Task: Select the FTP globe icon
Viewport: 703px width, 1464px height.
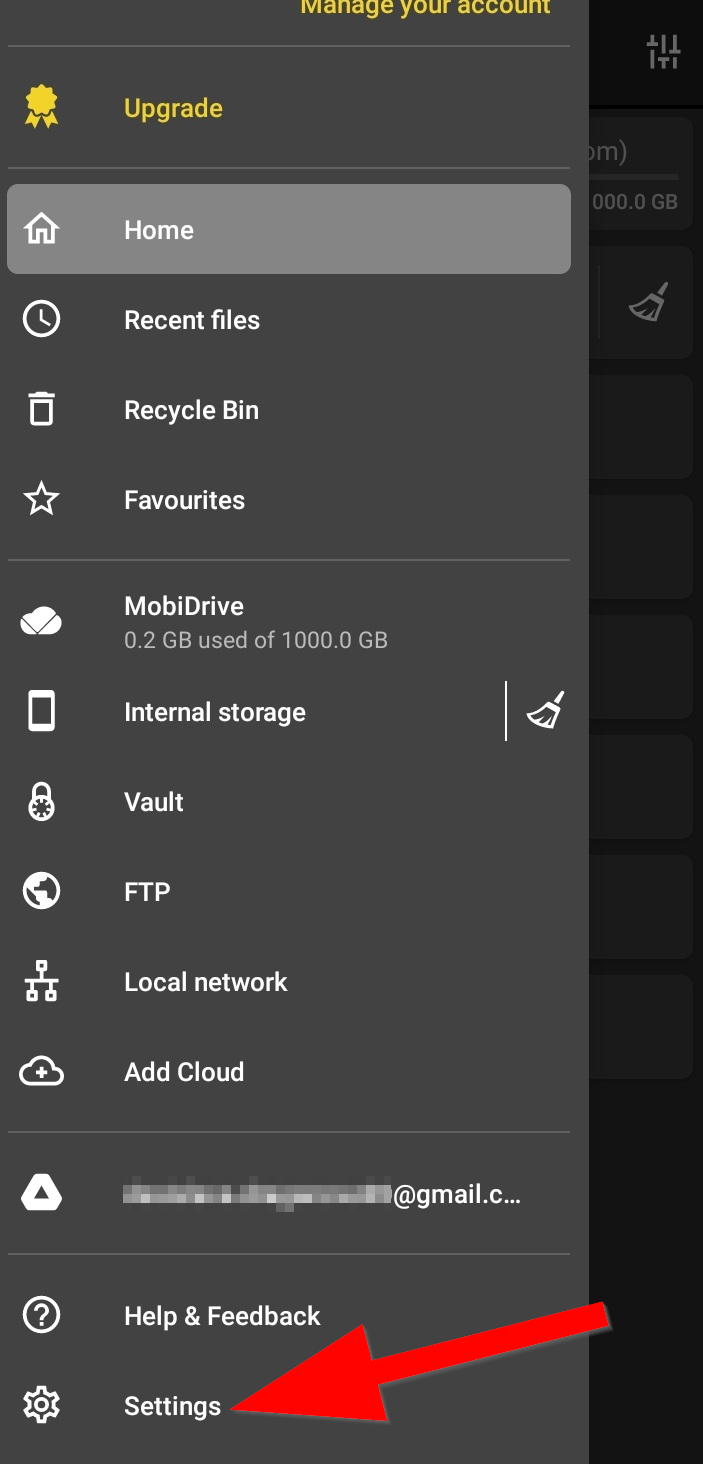Action: pyautogui.click(x=40, y=891)
